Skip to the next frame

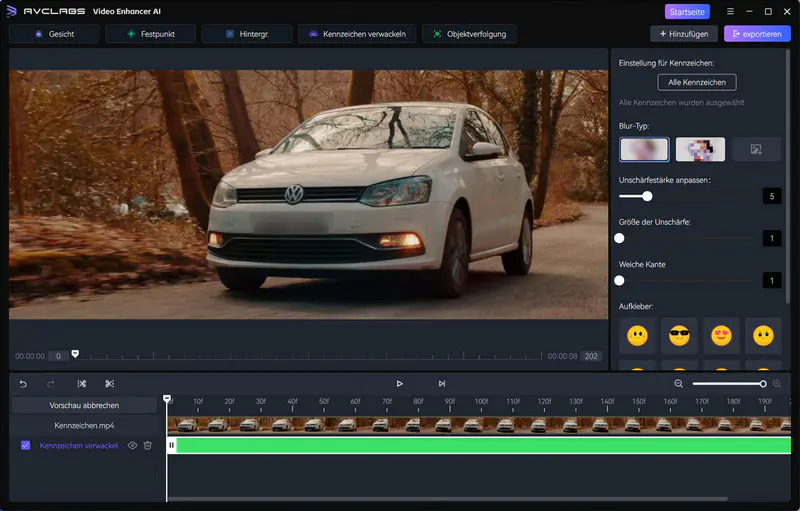441,384
